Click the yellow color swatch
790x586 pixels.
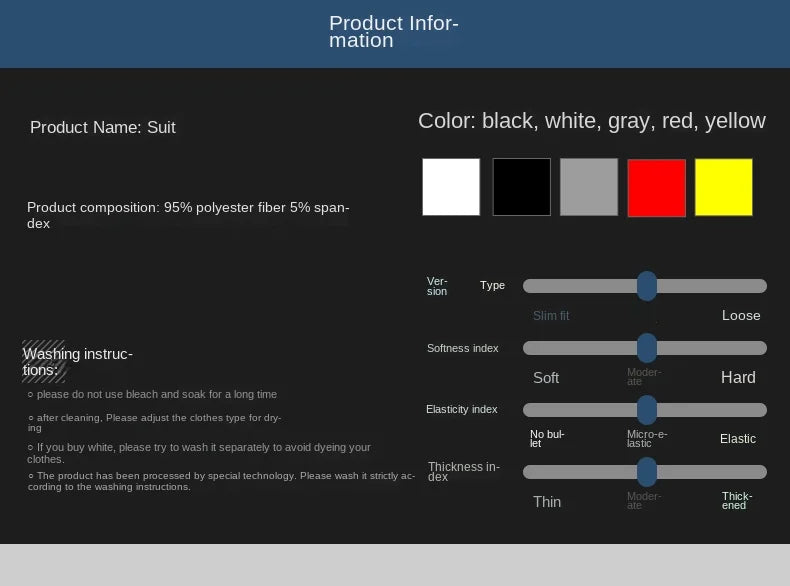click(x=724, y=187)
